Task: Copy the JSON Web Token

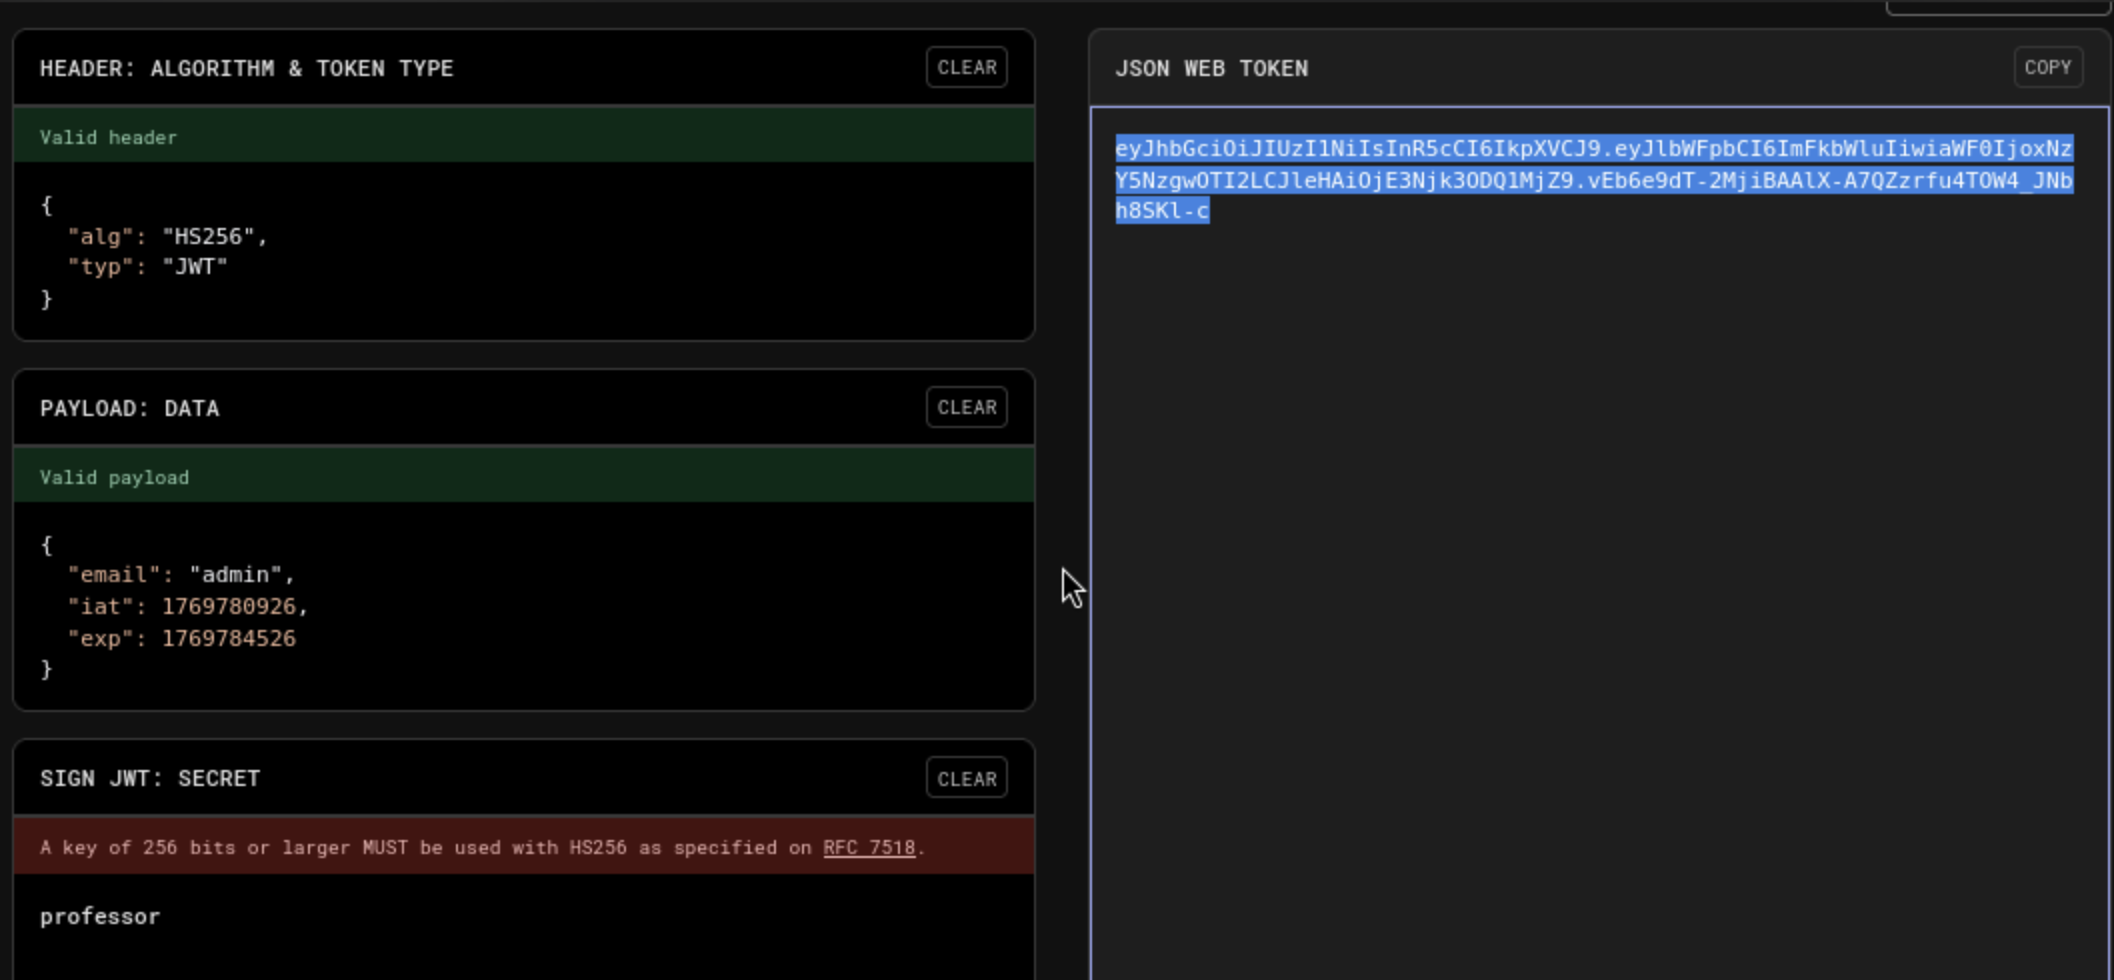Action: click(x=2047, y=68)
